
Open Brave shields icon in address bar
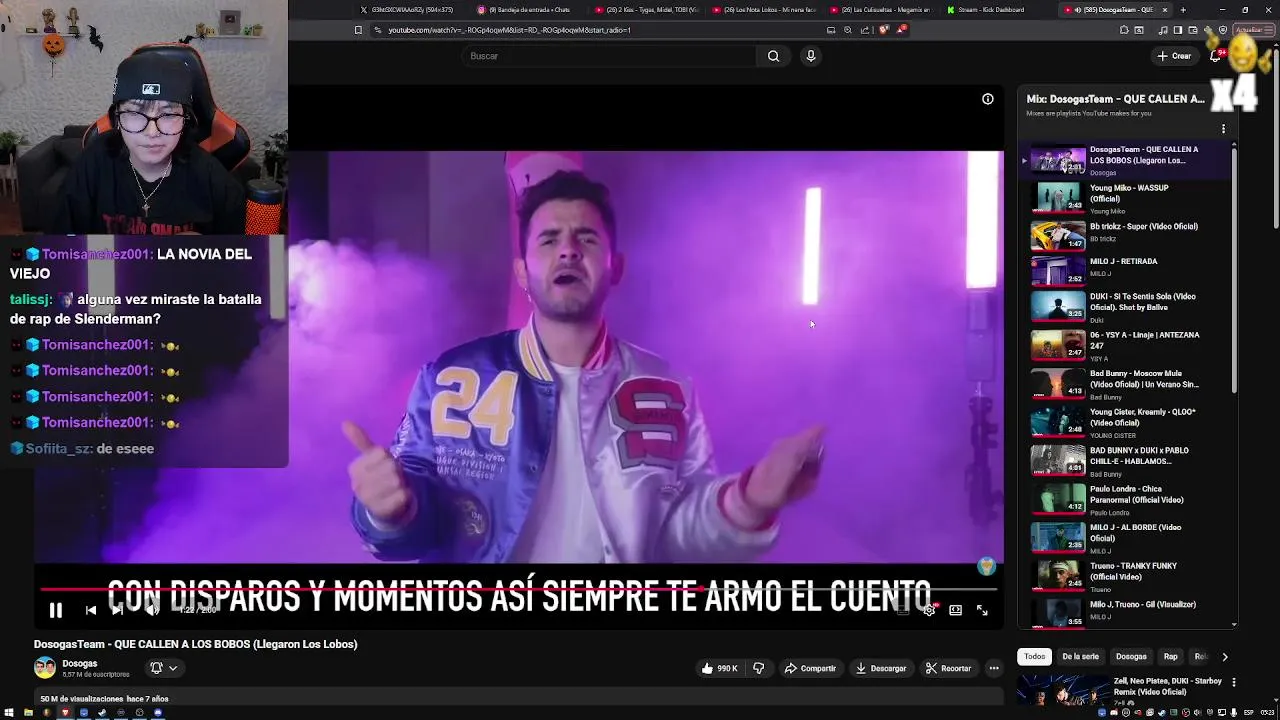point(884,30)
